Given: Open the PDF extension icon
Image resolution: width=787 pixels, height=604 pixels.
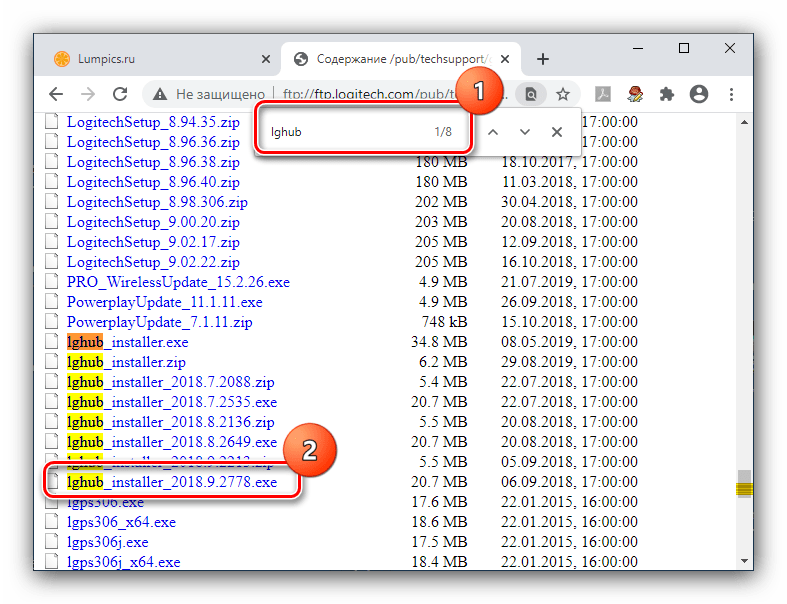Looking at the screenshot, I should 603,94.
